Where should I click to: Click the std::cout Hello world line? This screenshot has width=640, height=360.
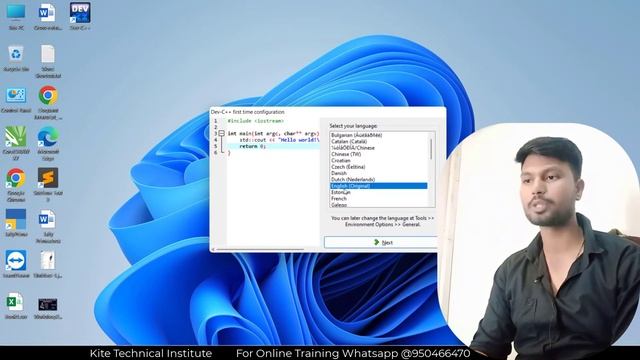coord(279,140)
